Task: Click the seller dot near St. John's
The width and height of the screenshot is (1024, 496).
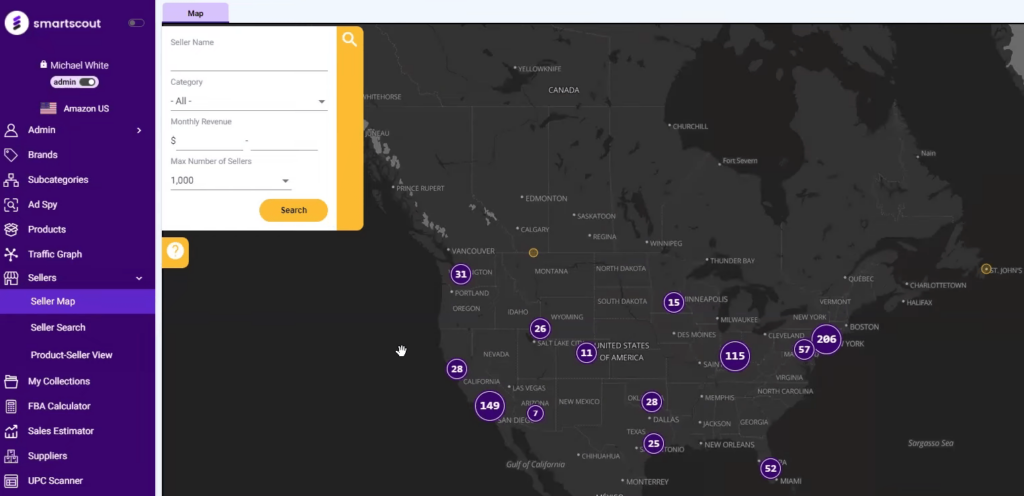Action: (986, 269)
